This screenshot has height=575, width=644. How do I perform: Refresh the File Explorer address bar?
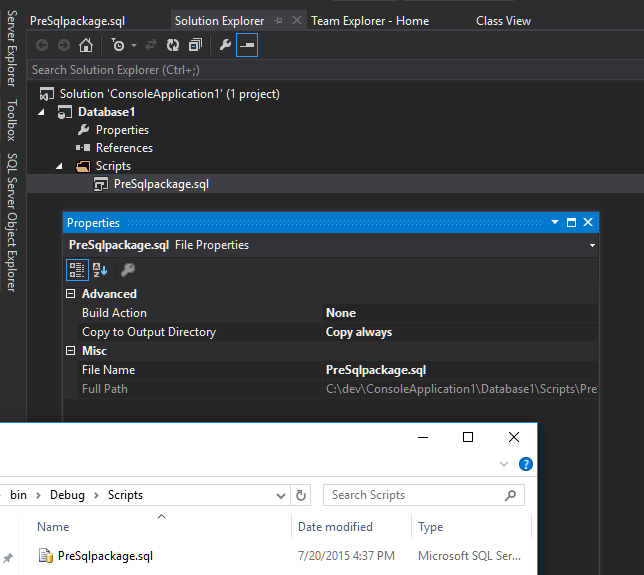pyautogui.click(x=301, y=495)
